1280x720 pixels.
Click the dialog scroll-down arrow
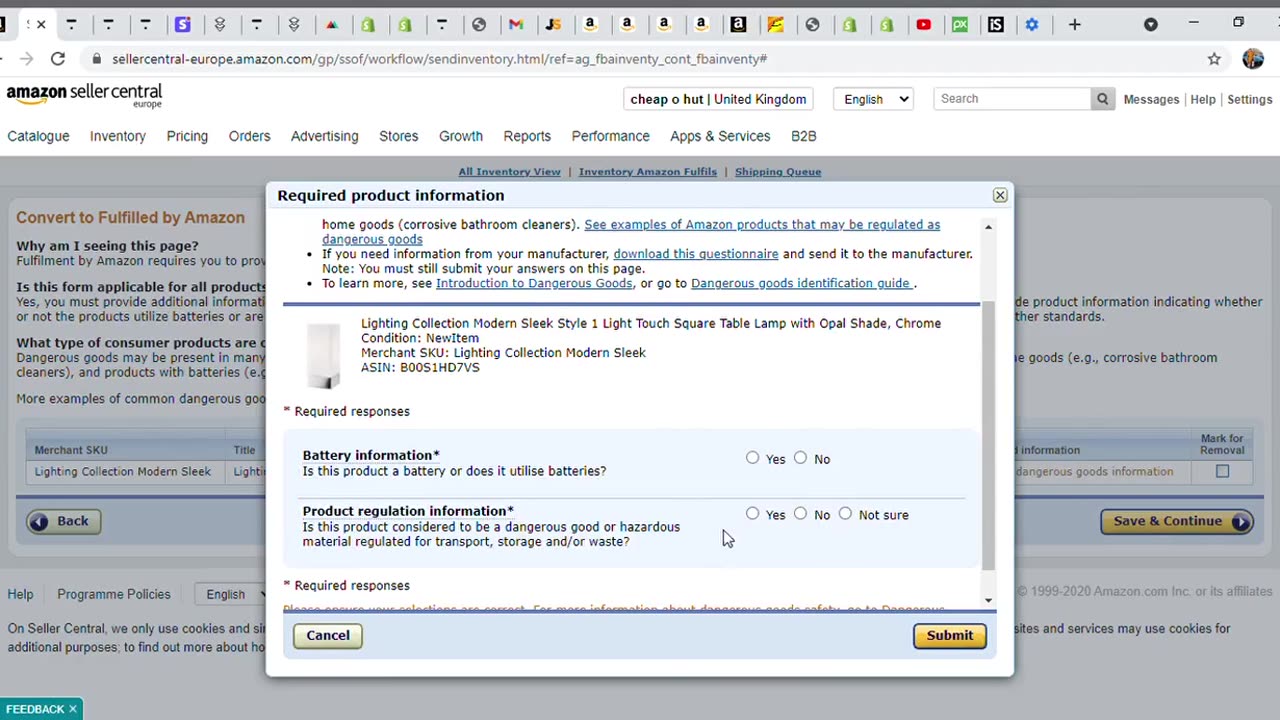988,600
